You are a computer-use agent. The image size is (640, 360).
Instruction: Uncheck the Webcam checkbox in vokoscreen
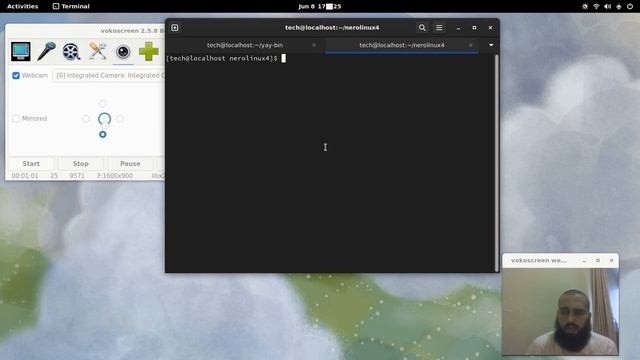[x=16, y=76]
